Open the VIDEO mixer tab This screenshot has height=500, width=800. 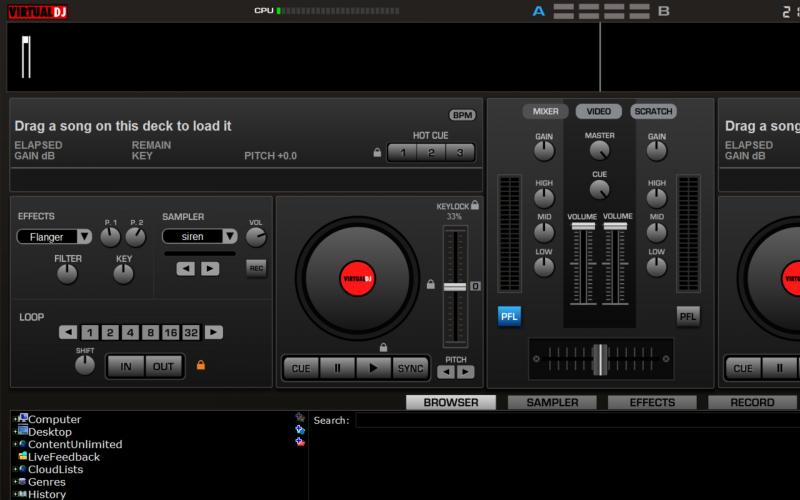(x=598, y=111)
